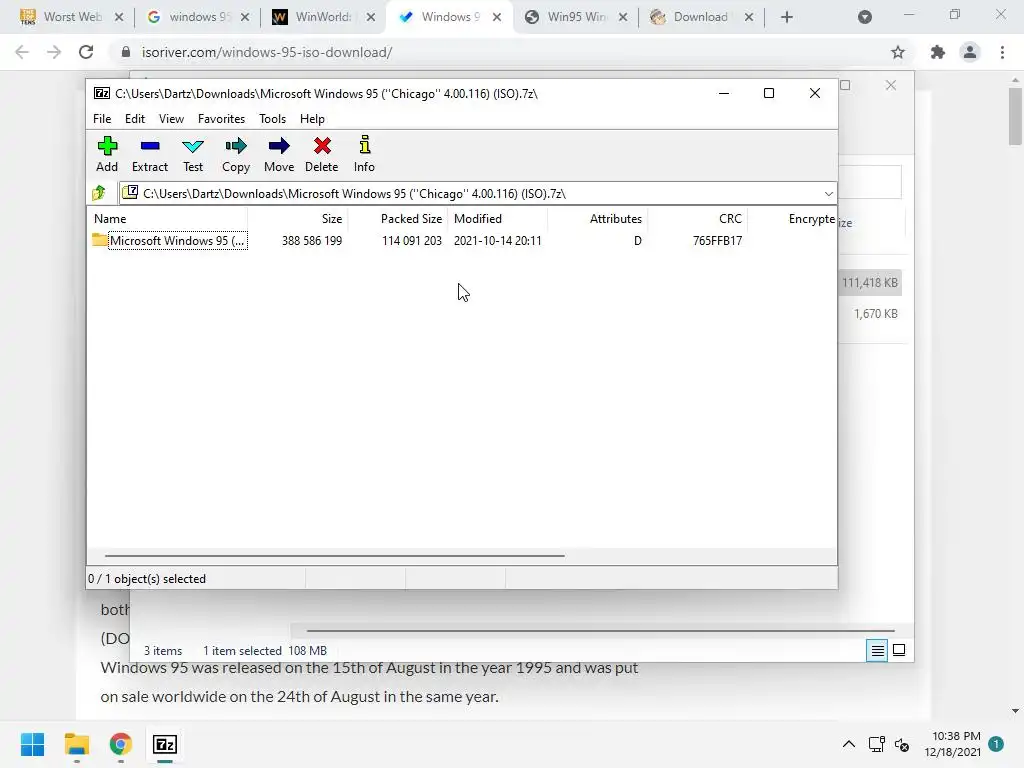Open the notification badge in the taskbar
The image size is (1024, 768).
[996, 744]
